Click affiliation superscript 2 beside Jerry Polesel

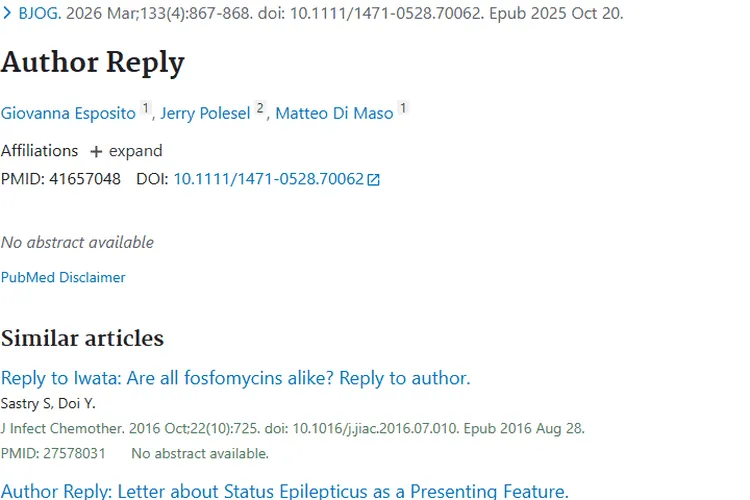coord(260,108)
